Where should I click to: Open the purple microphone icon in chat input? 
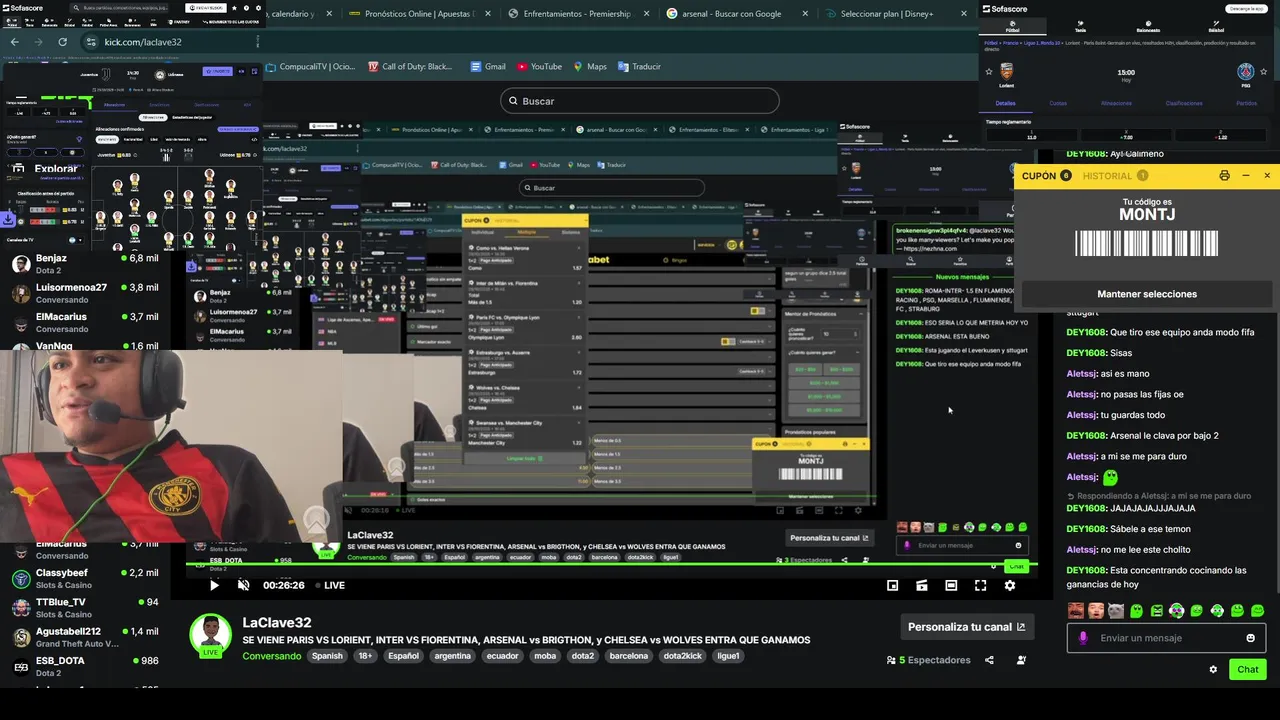pyautogui.click(x=1083, y=638)
